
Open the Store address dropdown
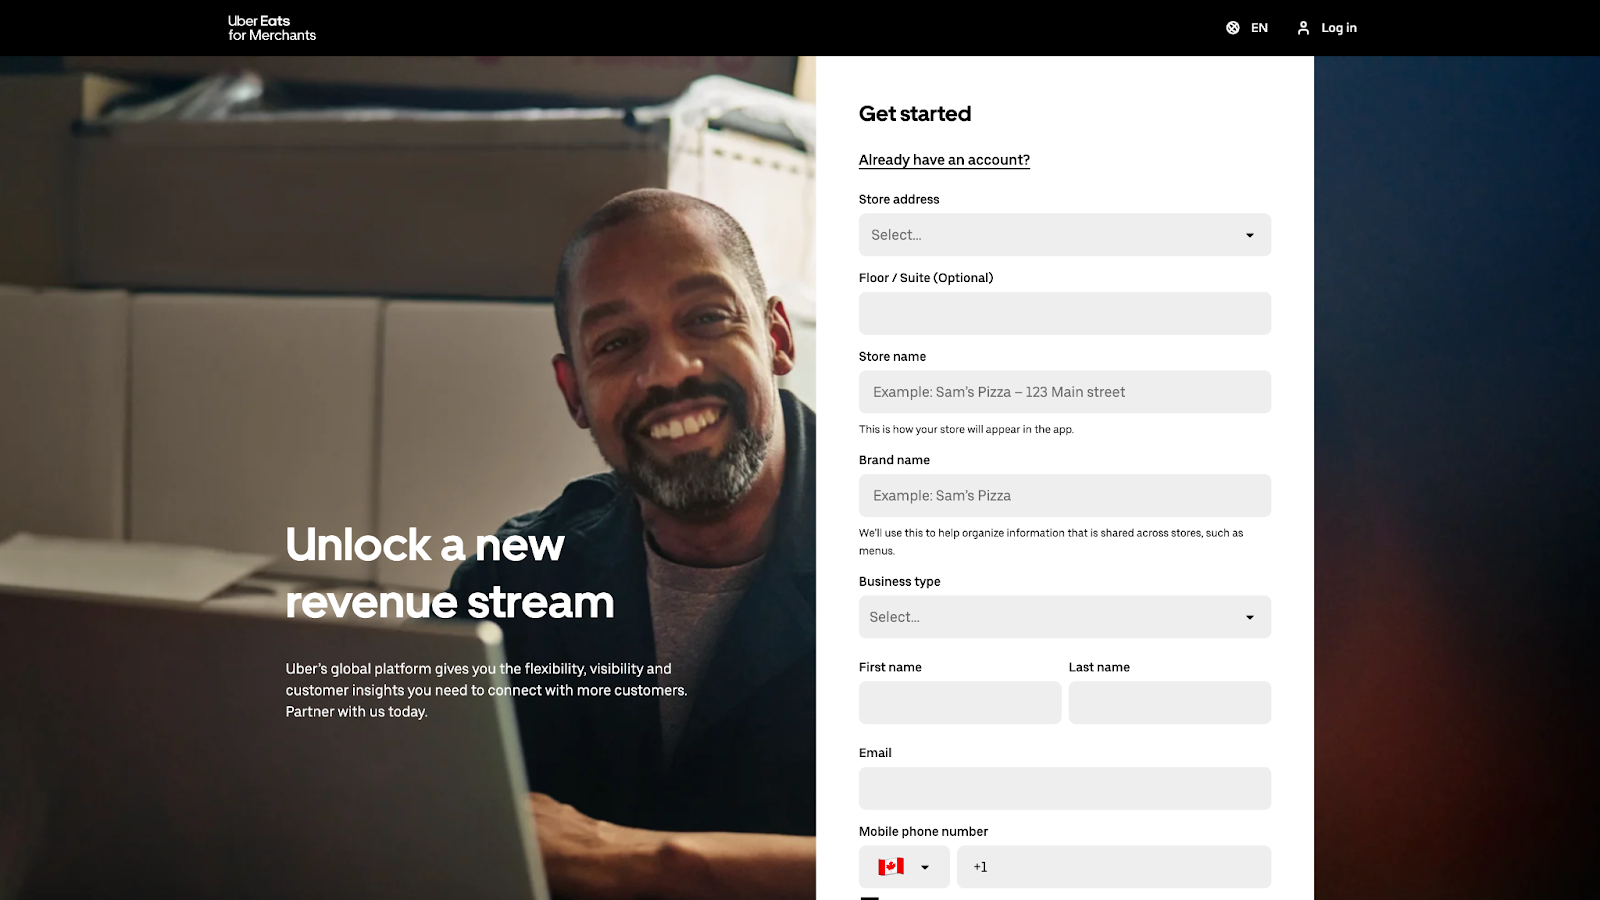coord(1064,235)
